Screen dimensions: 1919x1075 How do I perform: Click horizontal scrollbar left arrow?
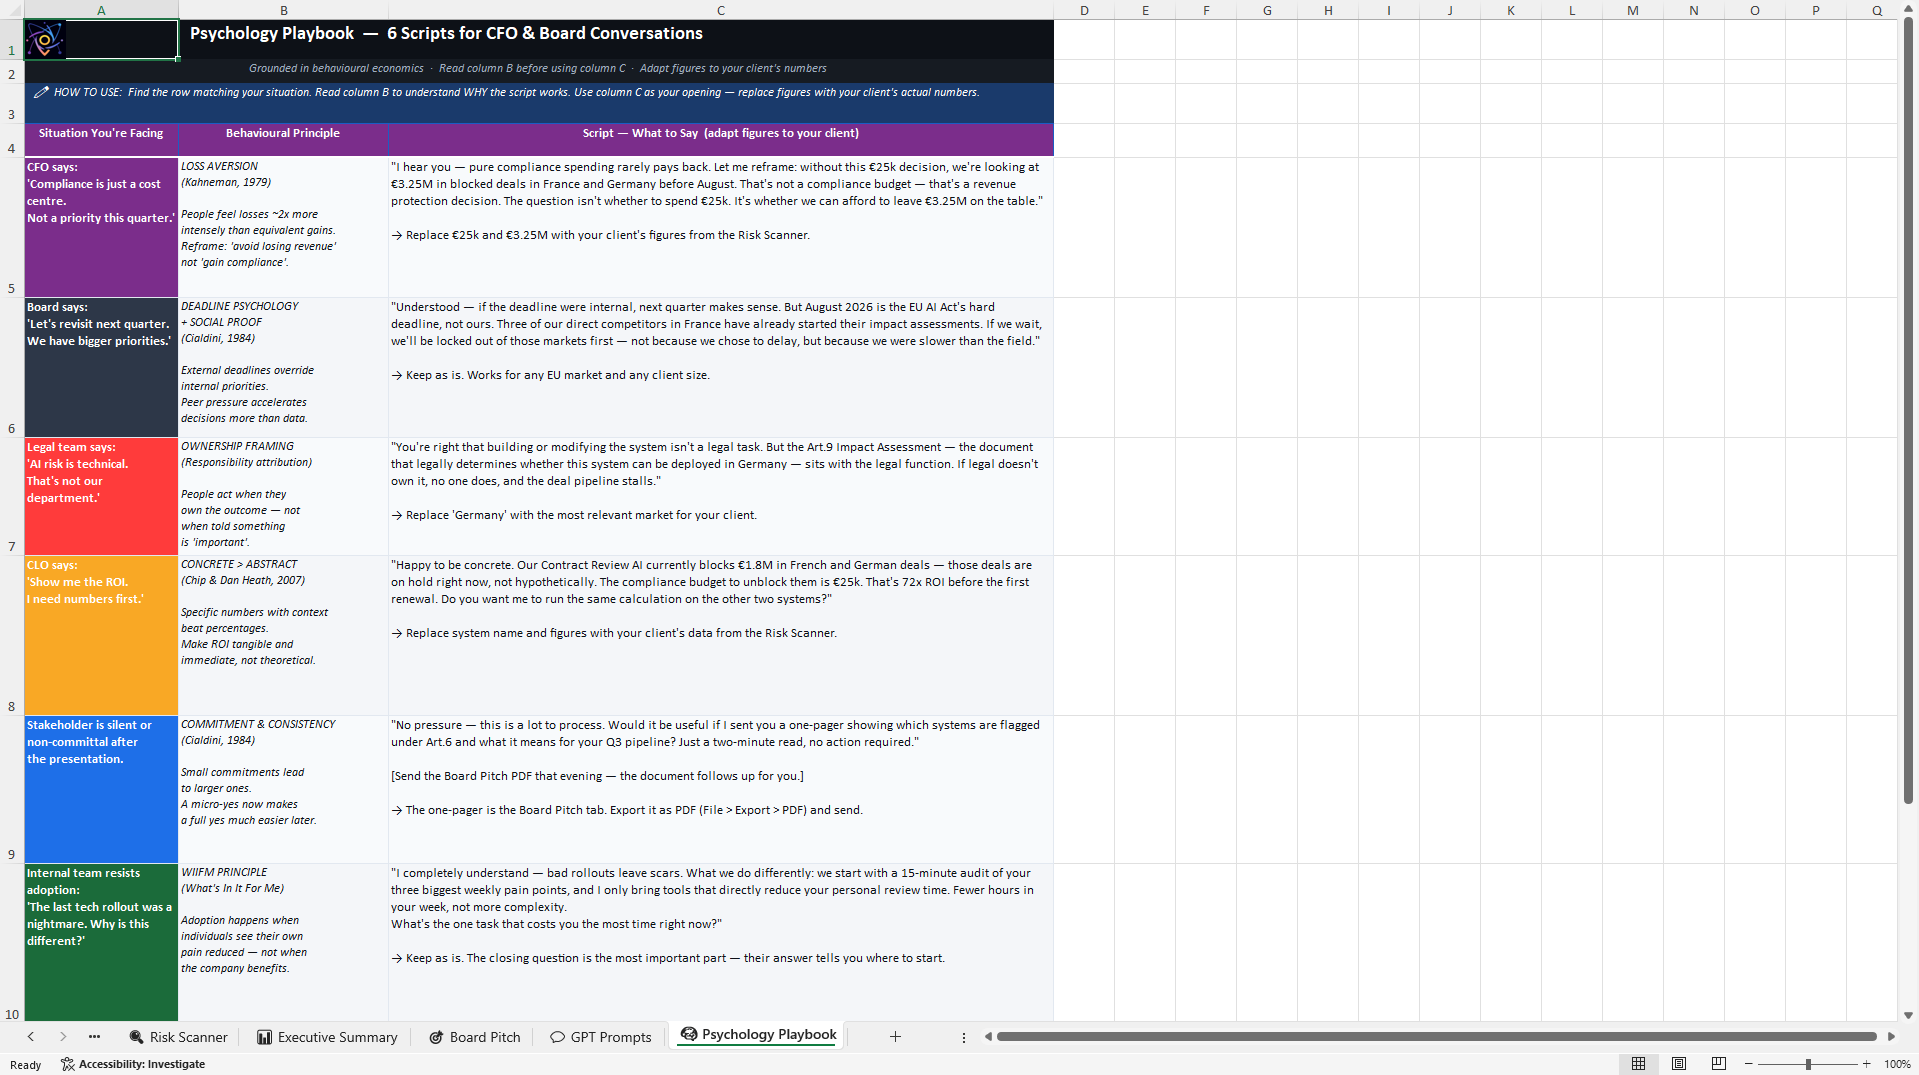(x=988, y=1037)
